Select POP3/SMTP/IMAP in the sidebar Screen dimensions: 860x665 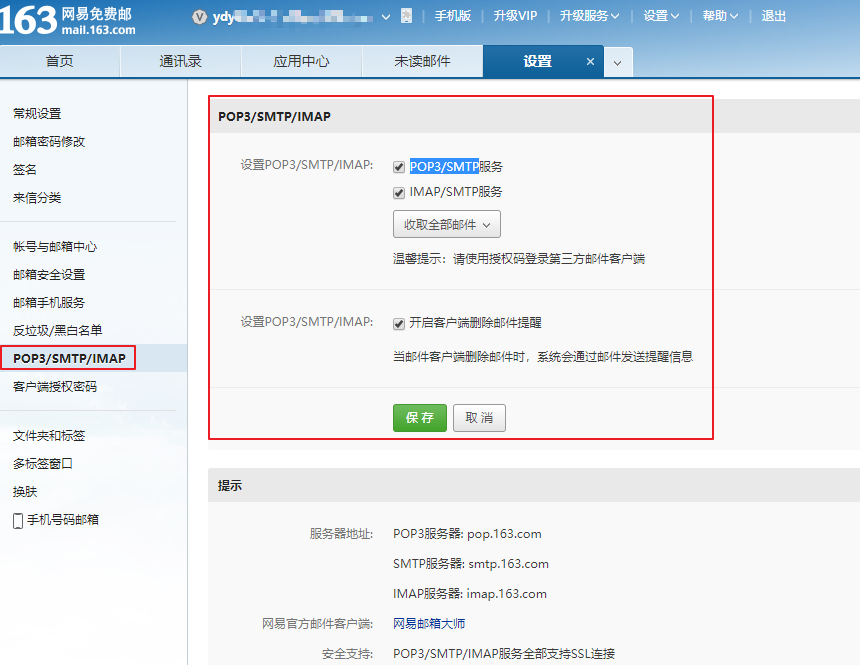click(x=69, y=358)
